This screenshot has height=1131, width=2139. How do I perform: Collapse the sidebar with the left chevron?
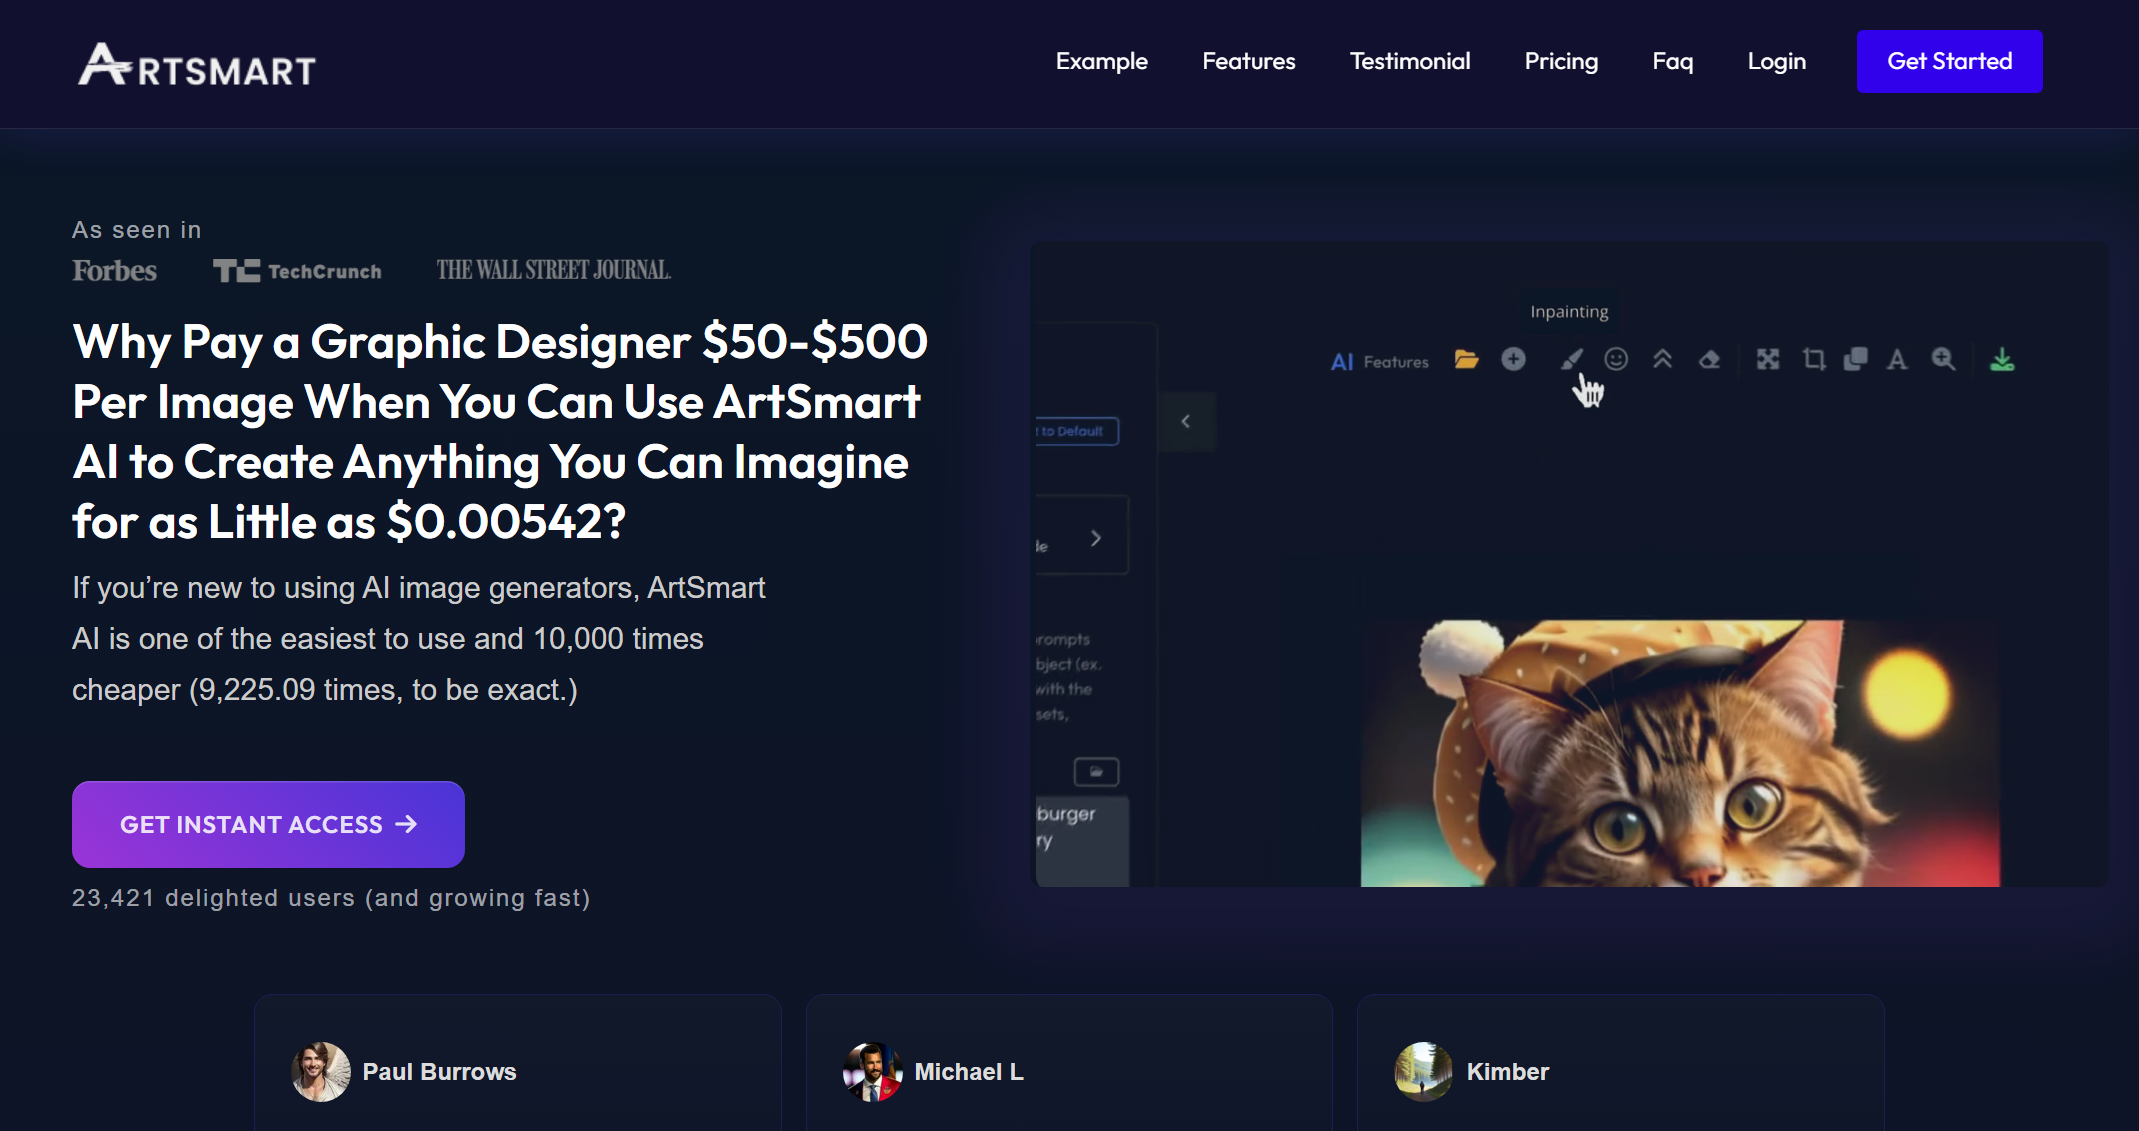(1186, 421)
